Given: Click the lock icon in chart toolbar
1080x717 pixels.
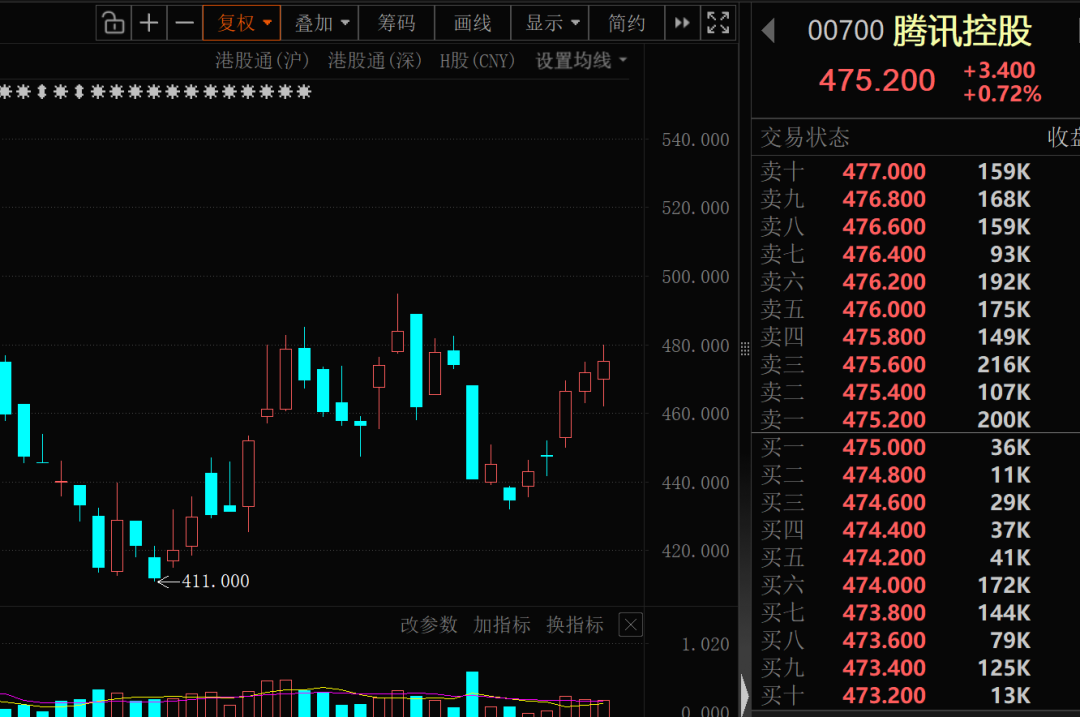Looking at the screenshot, I should (x=114, y=23).
